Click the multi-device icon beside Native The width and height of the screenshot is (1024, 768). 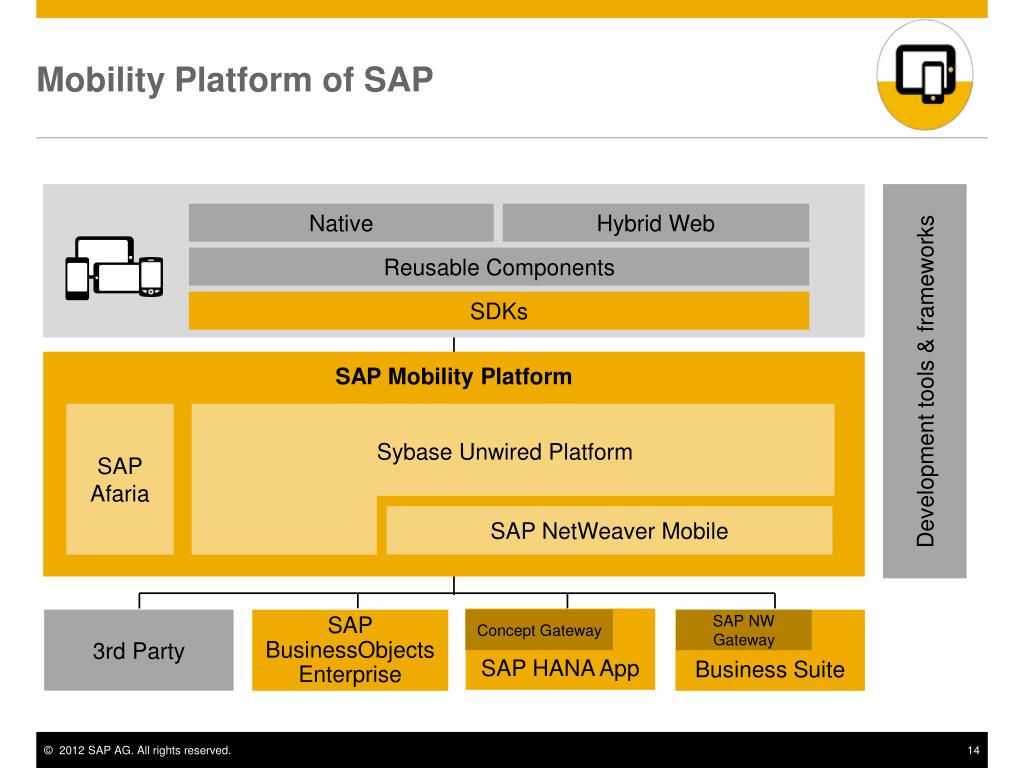click(114, 268)
